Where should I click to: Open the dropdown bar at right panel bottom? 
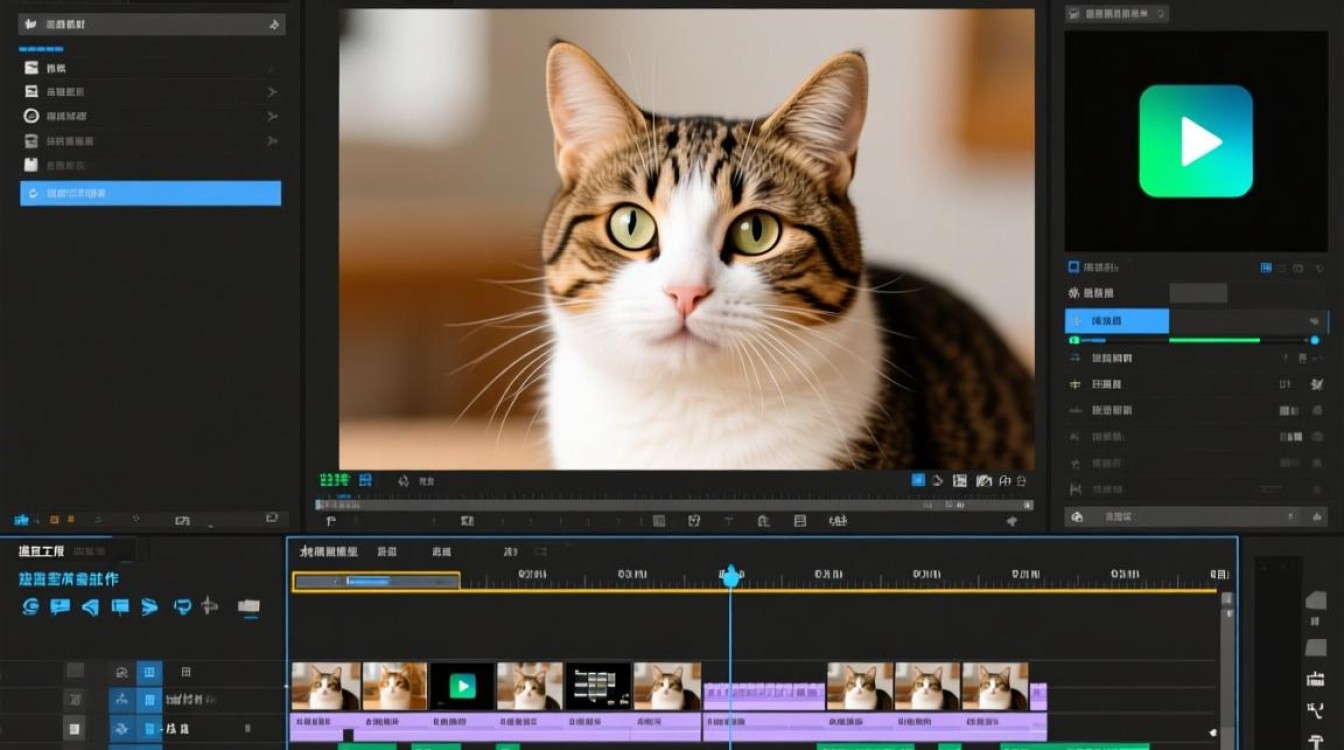(x=1196, y=517)
